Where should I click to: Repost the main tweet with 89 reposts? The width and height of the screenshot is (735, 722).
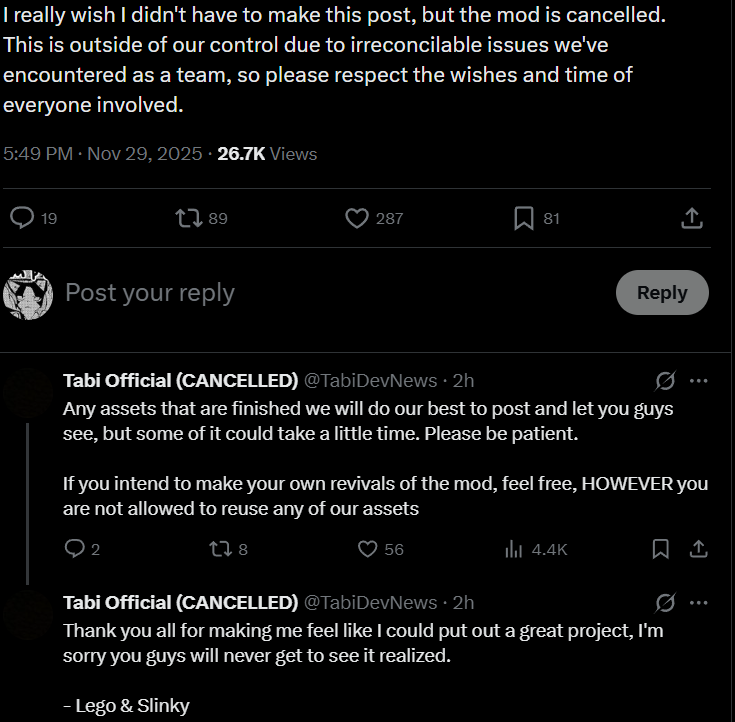188,218
